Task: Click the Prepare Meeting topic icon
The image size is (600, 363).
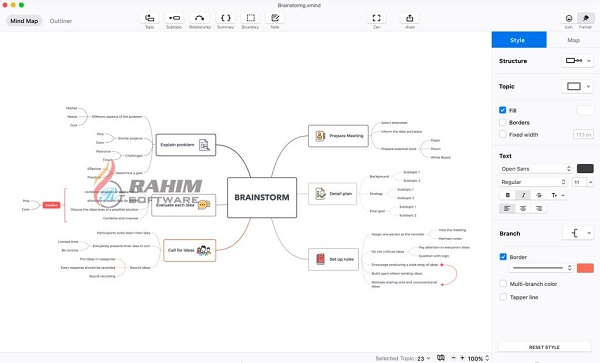Action: 320,136
